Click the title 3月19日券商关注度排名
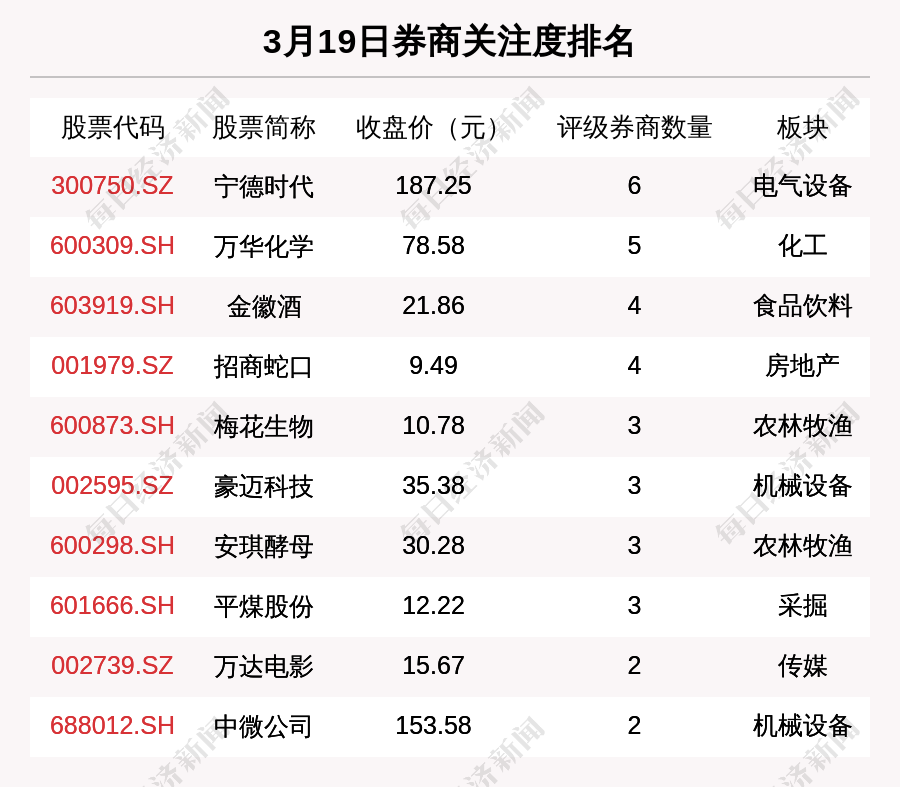This screenshot has height=787, width=900. point(449,42)
